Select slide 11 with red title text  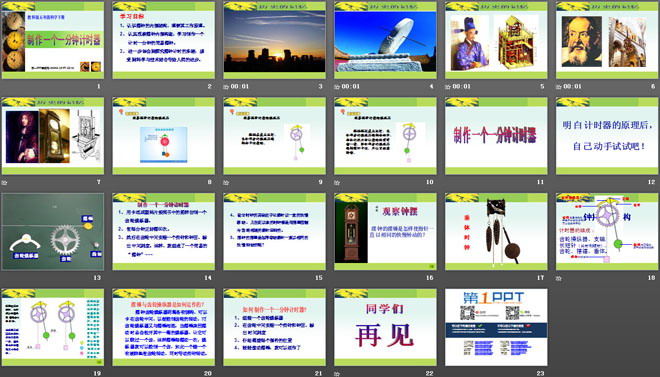496,136
